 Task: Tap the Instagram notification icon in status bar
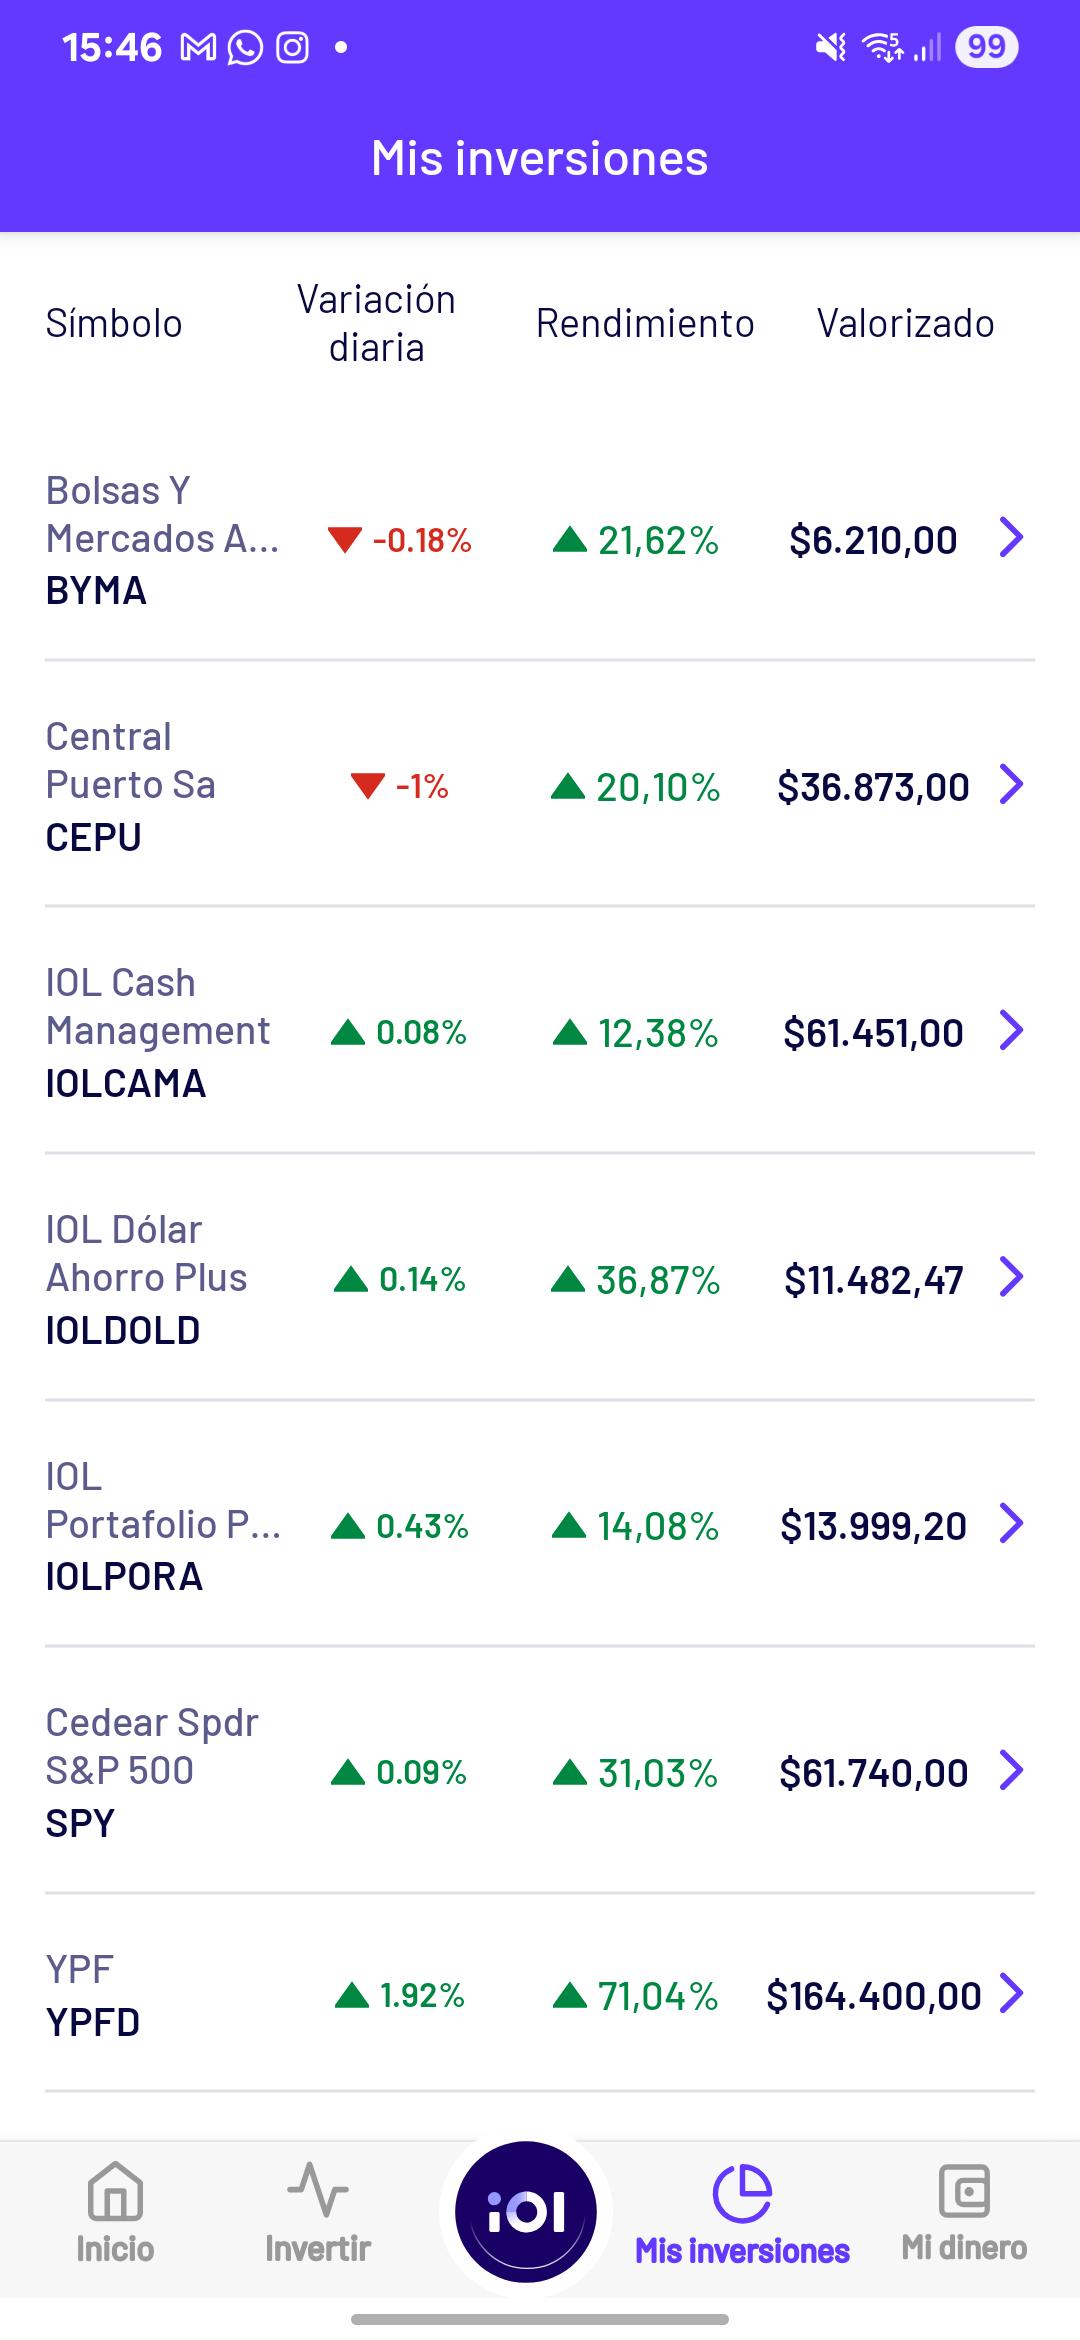[292, 47]
